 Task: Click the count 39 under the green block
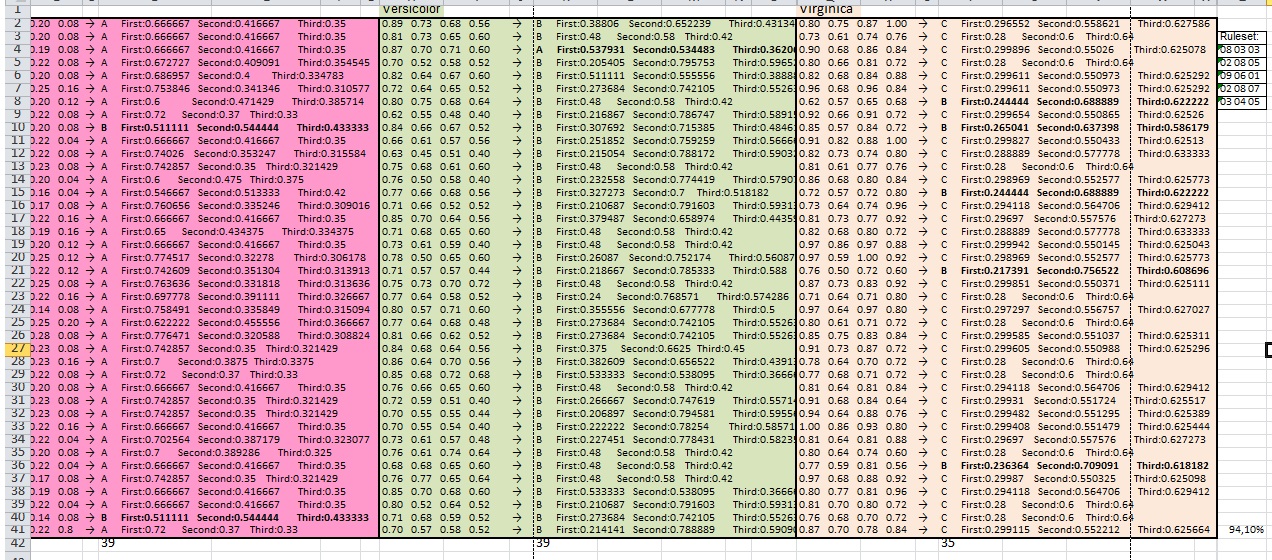point(544,543)
